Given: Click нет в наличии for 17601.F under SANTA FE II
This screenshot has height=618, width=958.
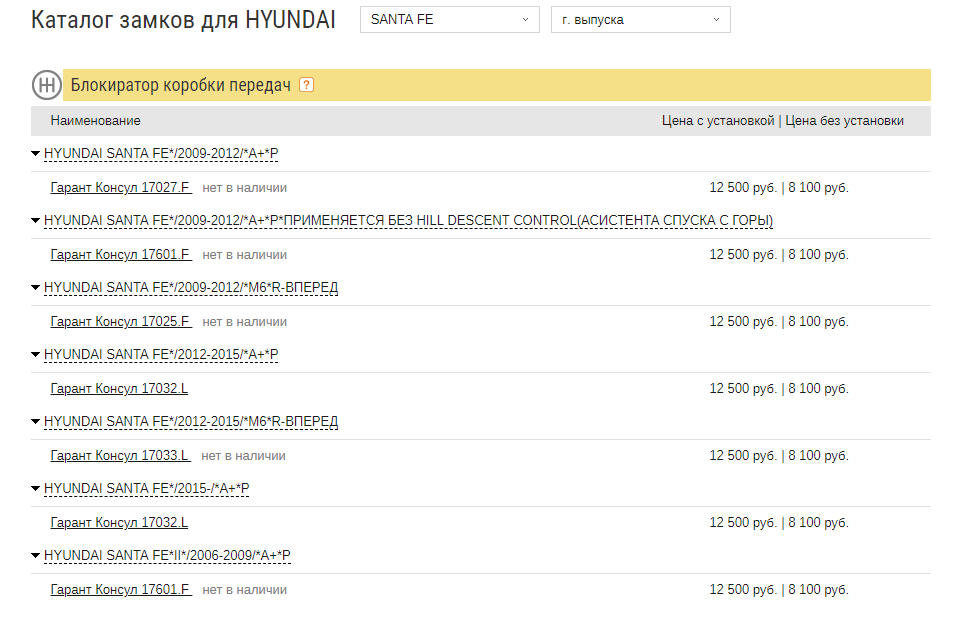Looking at the screenshot, I should (244, 591).
